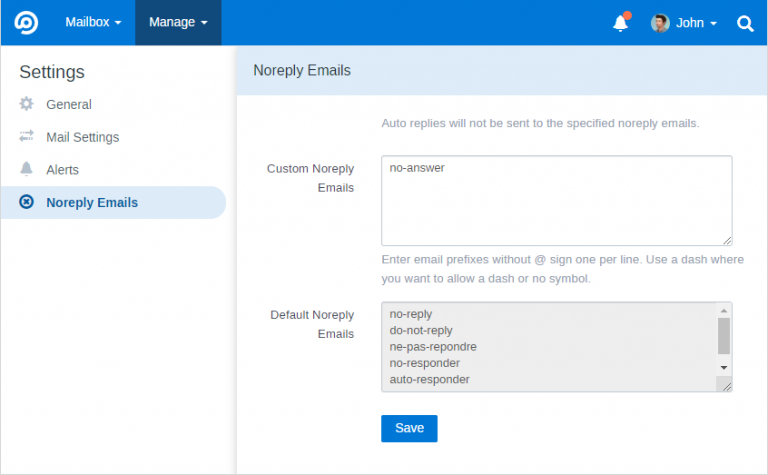Click the 'Enter email prefixes' help text
This screenshot has height=475, width=768.
point(562,269)
